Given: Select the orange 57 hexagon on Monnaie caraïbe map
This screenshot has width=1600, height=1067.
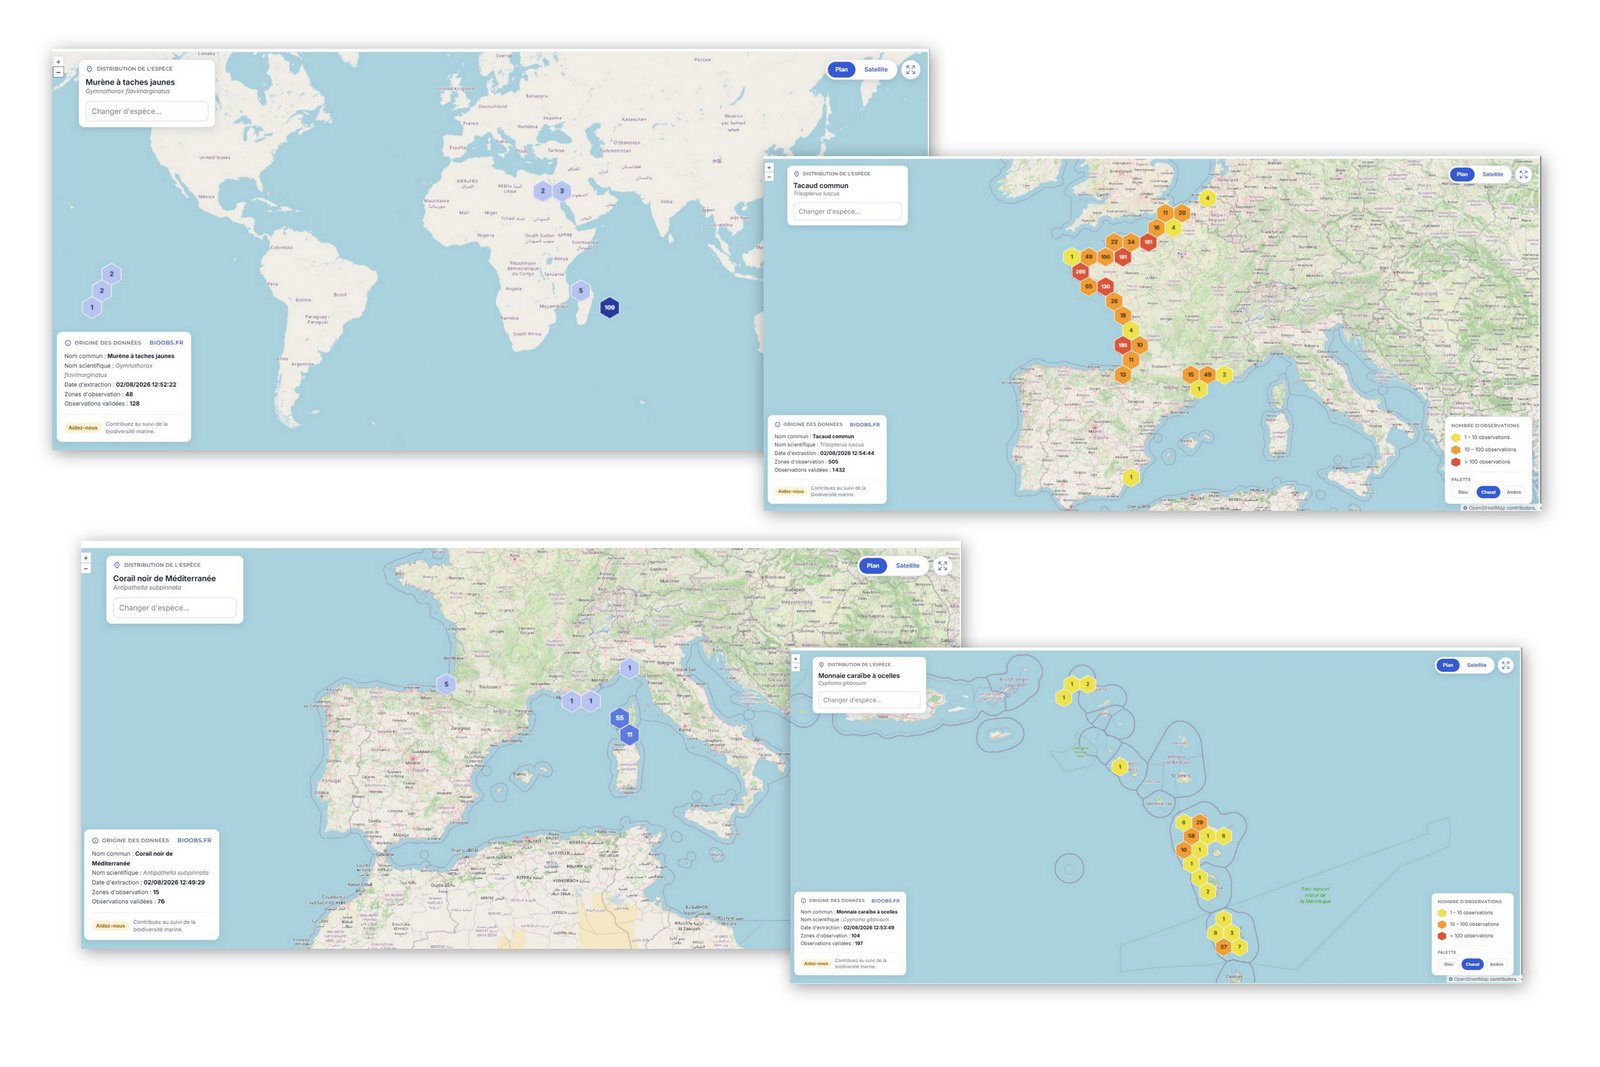Looking at the screenshot, I should [1223, 946].
